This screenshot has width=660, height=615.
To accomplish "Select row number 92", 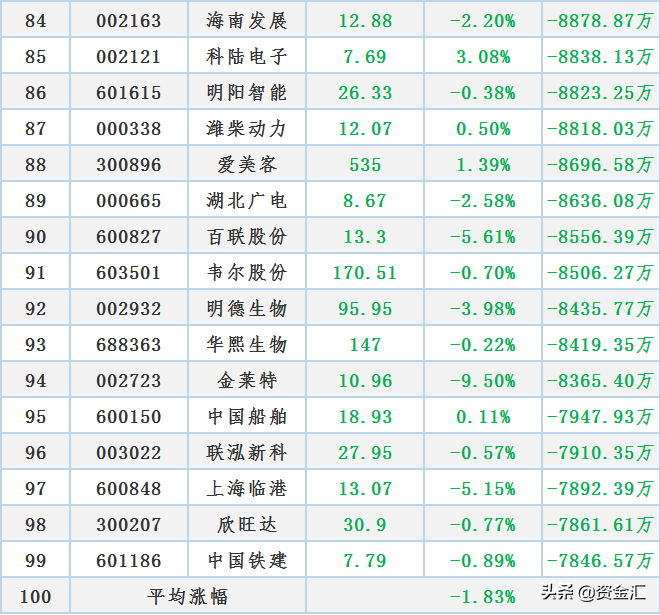I will [x=35, y=309].
